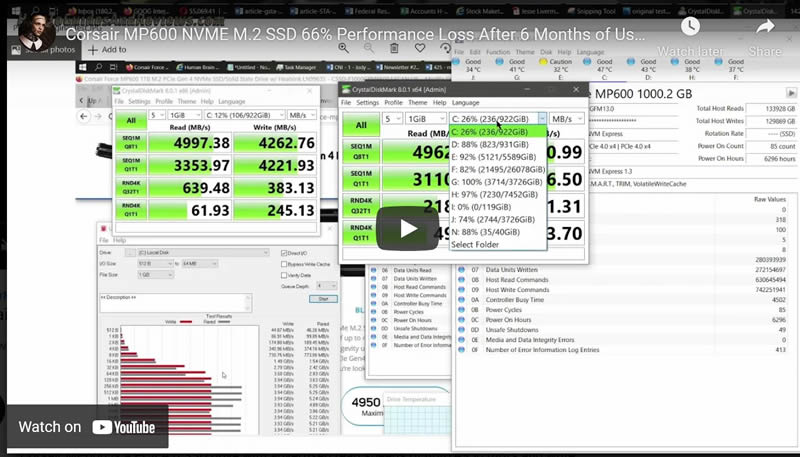Click the green All benchmark button
Viewport: 800px width, 457px height.
131,120
